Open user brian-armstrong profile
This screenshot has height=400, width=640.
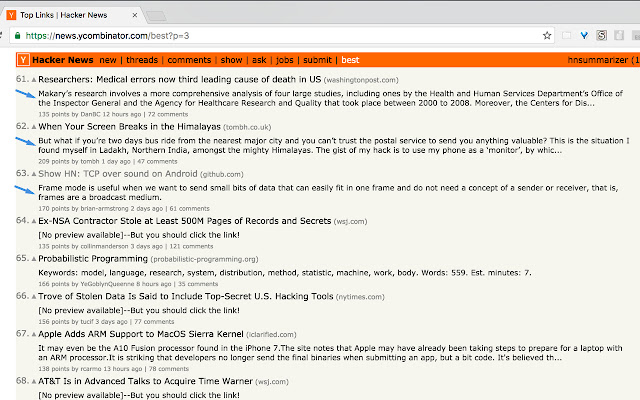[x=104, y=209]
